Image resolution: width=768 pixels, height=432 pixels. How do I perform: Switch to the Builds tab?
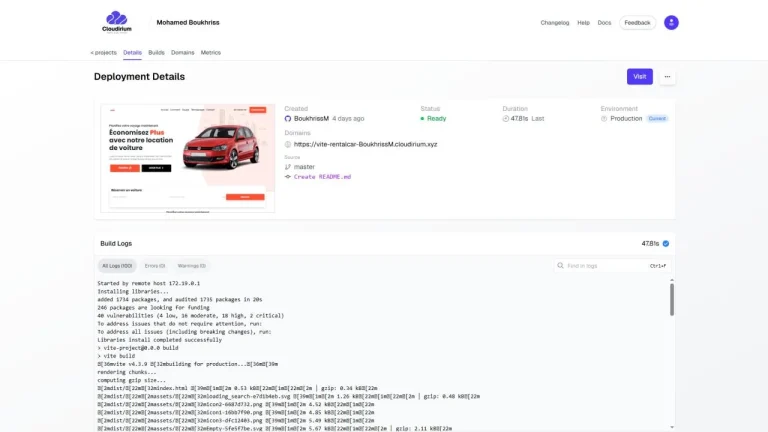156,52
